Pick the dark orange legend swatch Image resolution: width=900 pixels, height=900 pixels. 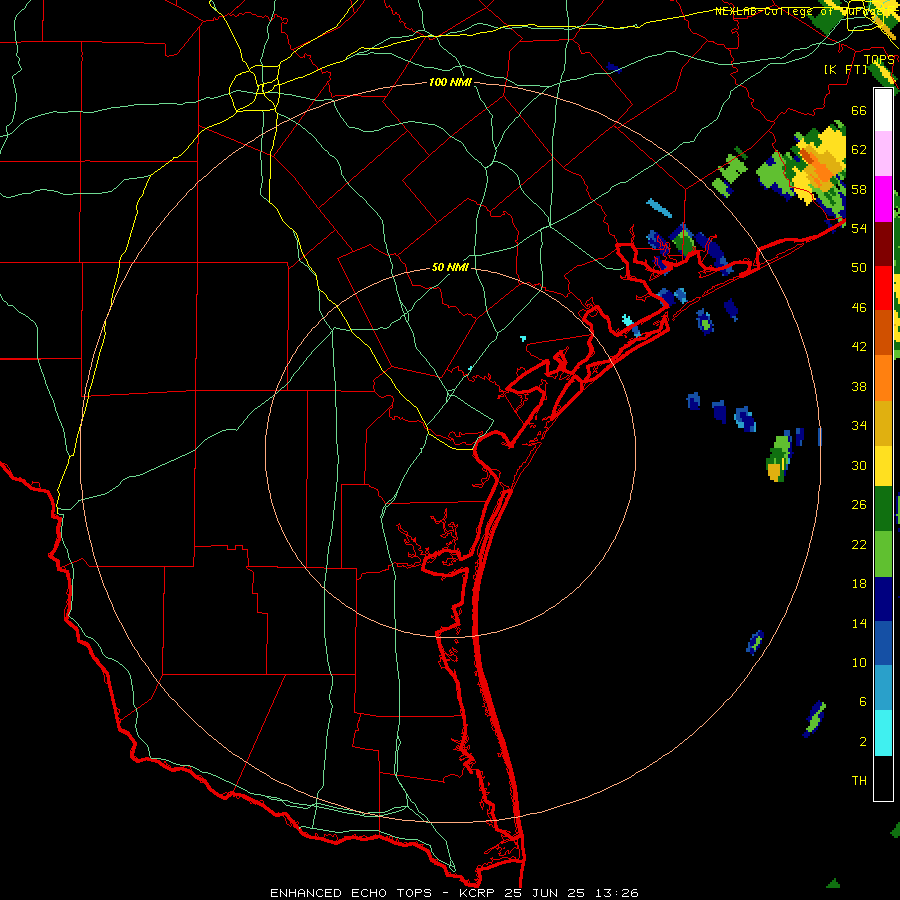883,332
